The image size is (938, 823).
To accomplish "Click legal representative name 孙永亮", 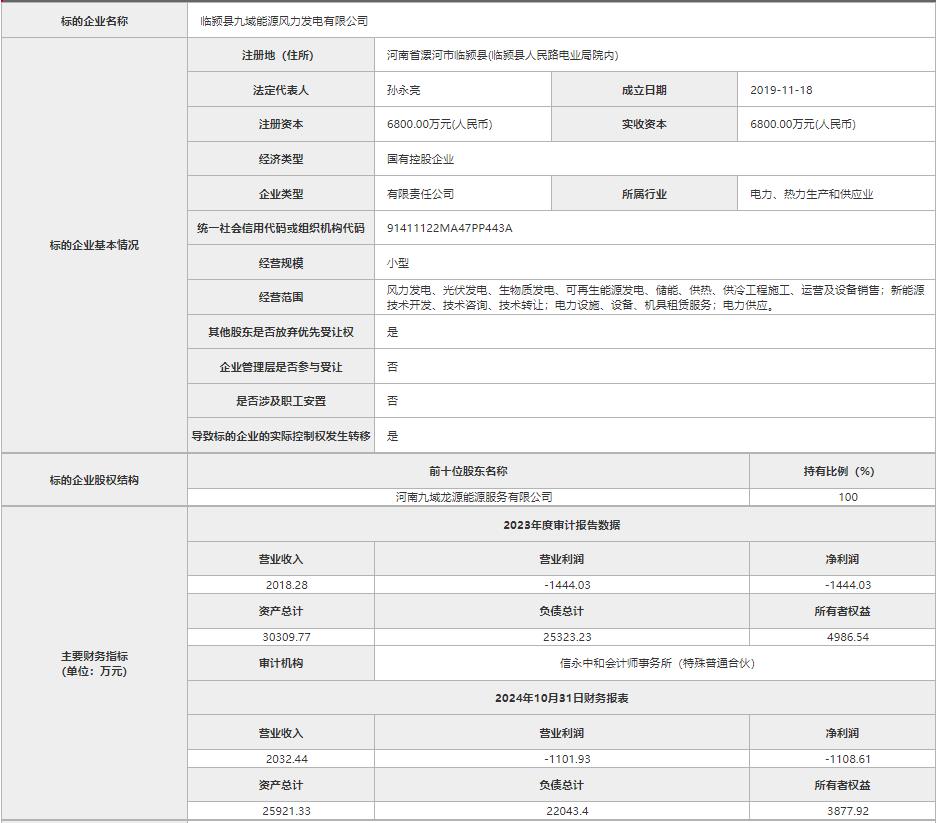I will point(404,90).
